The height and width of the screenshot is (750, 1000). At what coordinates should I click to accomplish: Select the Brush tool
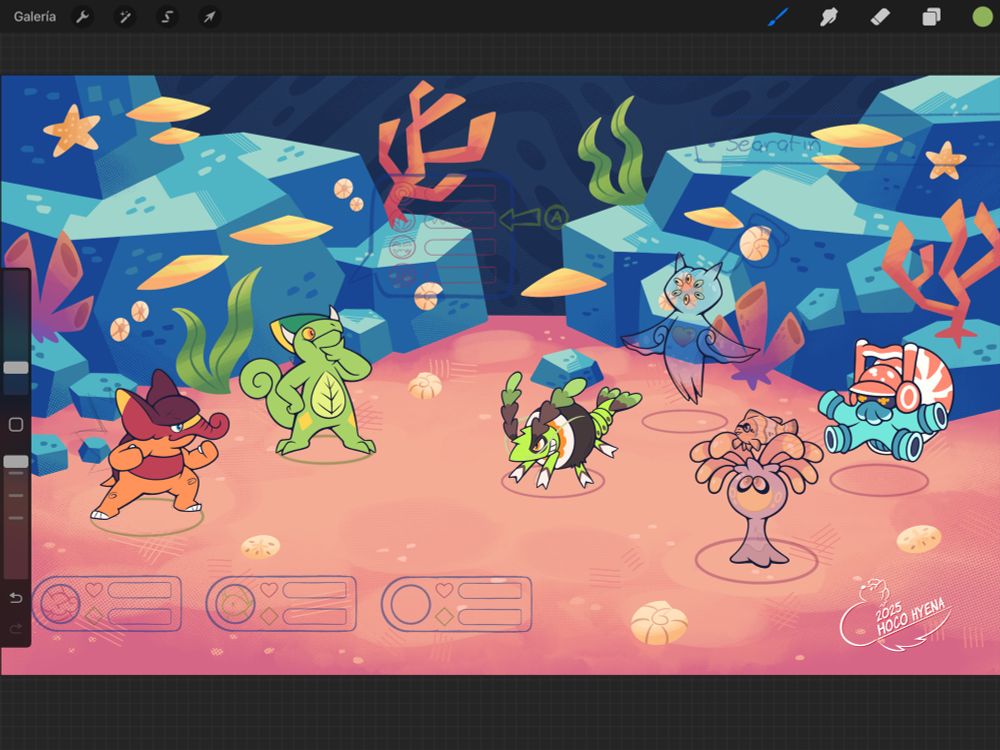[x=778, y=17]
